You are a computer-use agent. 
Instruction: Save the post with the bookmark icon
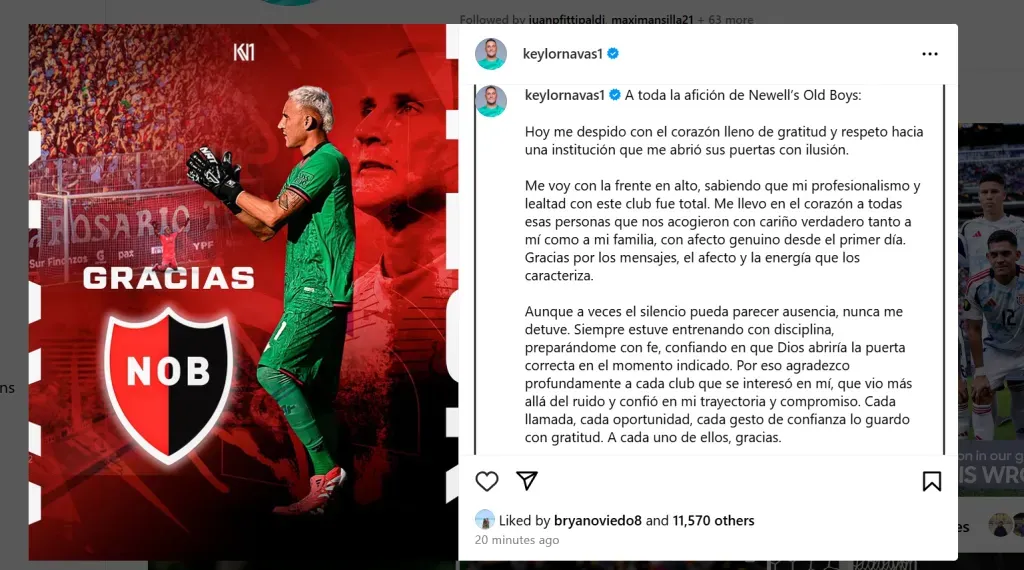pos(932,481)
